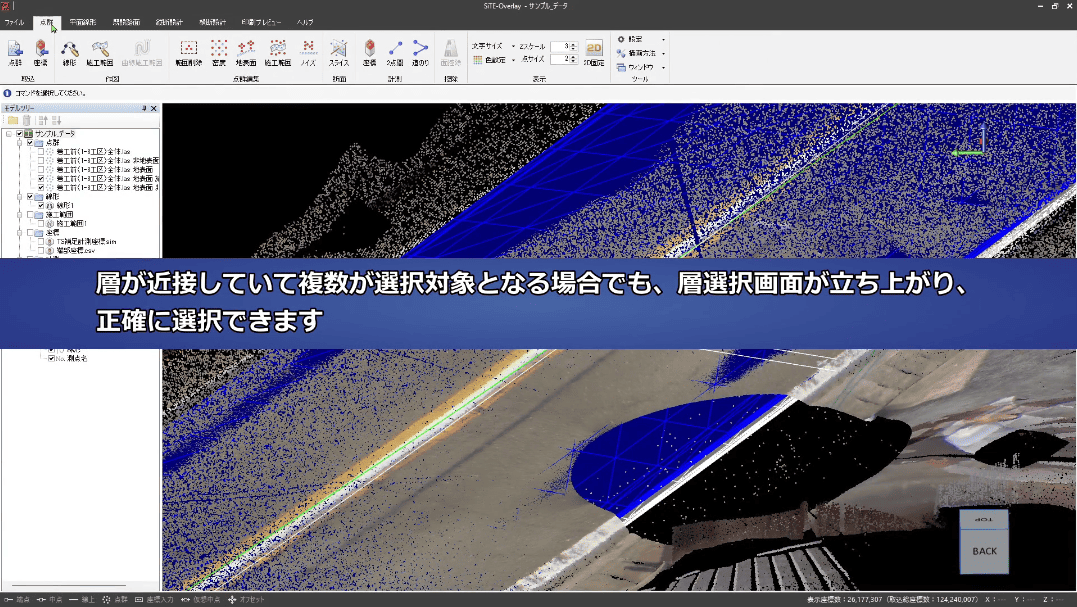Toggle the 点群 folder checkbox
Screen dimensions: 1077x607
pos(30,143)
